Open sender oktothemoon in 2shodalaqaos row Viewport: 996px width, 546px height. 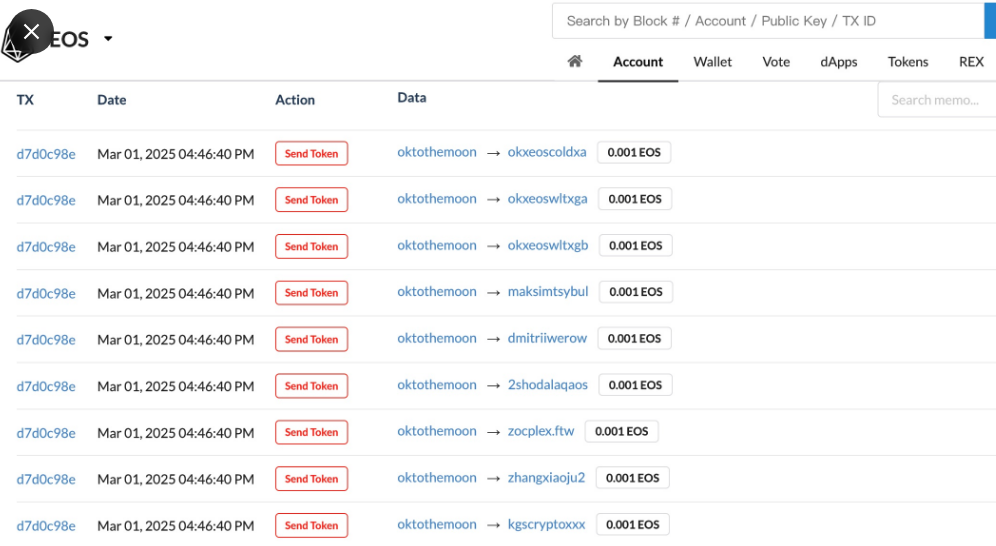tap(436, 385)
